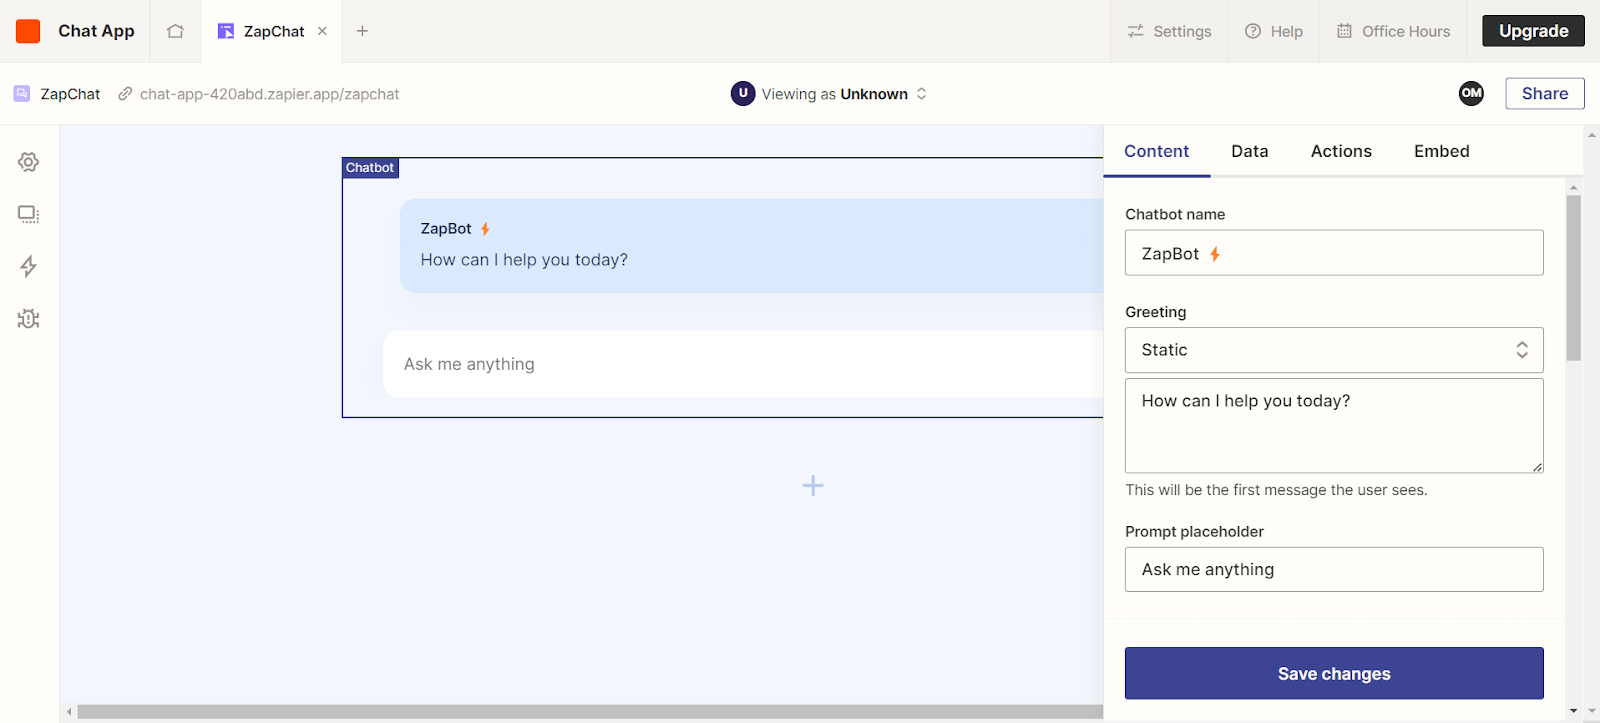Click the Share button
The height and width of the screenshot is (723, 1600).
(1545, 93)
